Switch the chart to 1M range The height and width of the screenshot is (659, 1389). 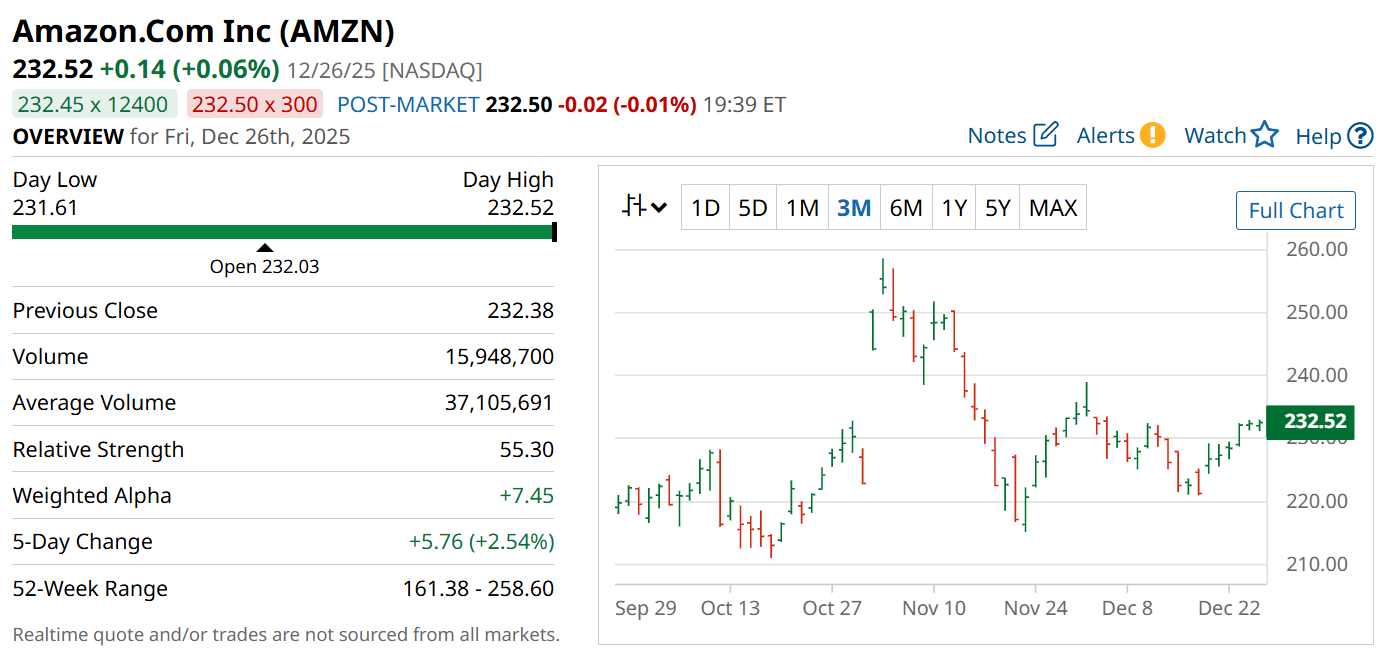(802, 208)
